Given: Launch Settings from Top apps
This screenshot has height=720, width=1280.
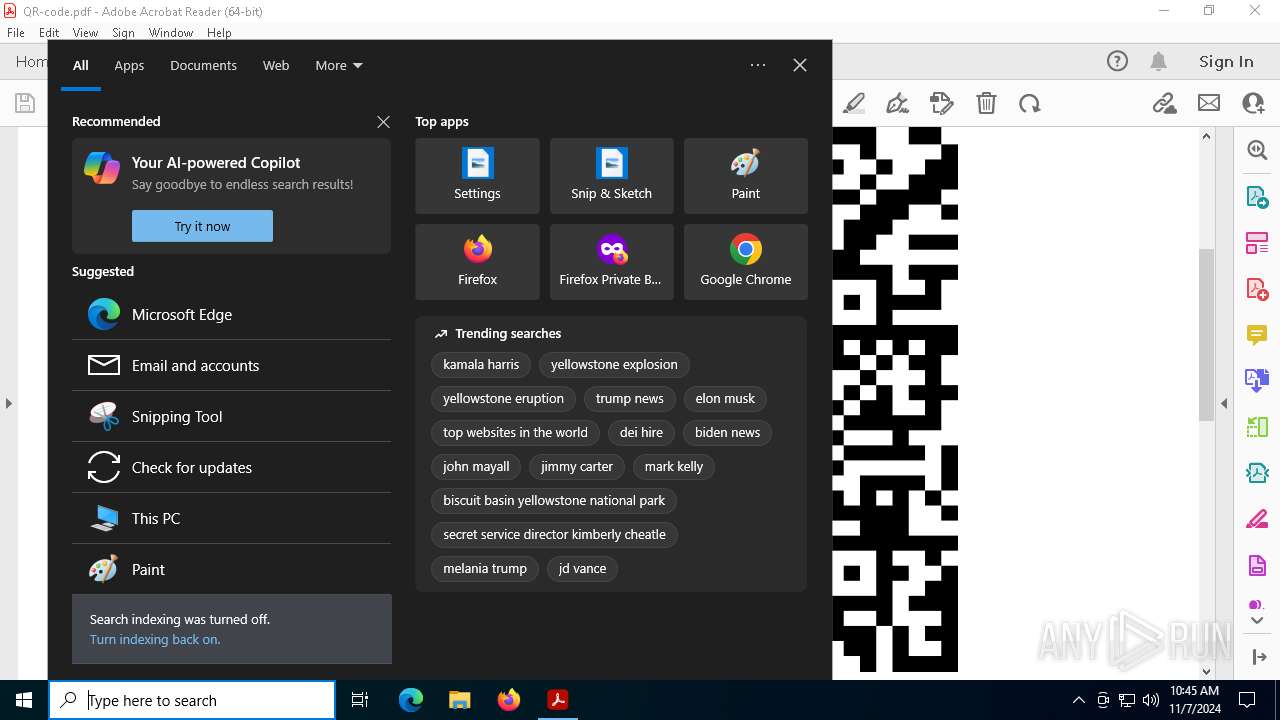Looking at the screenshot, I should 477,176.
